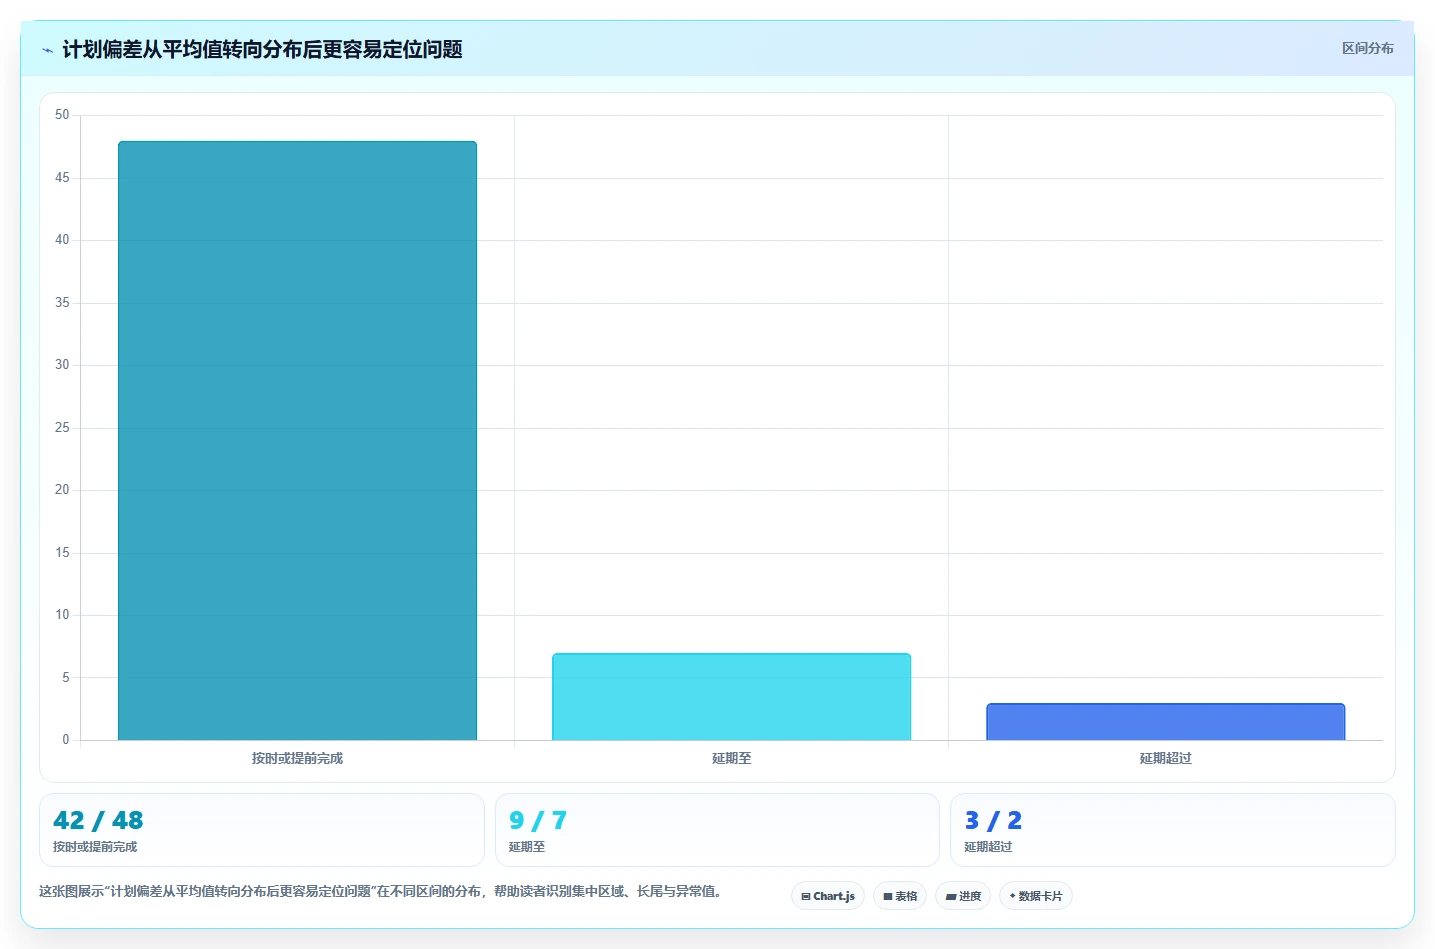Click the 延期超过 caption under 3 / 2
The width and height of the screenshot is (1435, 949).
tap(988, 847)
